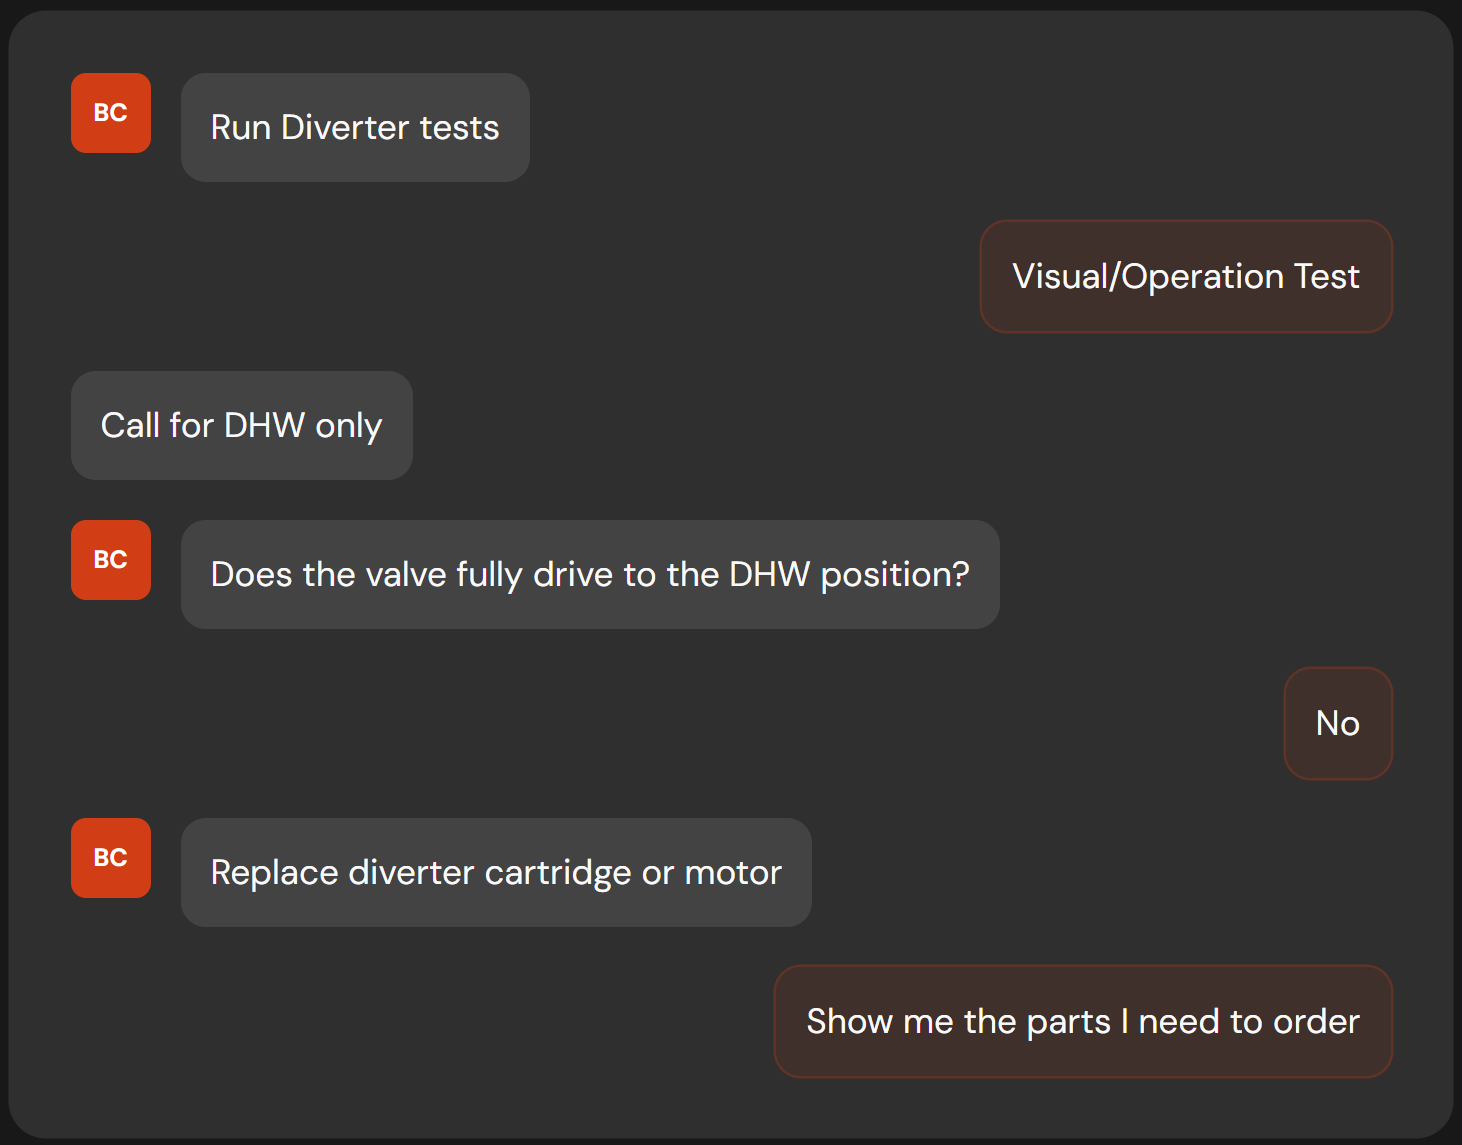Select the BC avatar next to the valve question

pyautogui.click(x=111, y=560)
